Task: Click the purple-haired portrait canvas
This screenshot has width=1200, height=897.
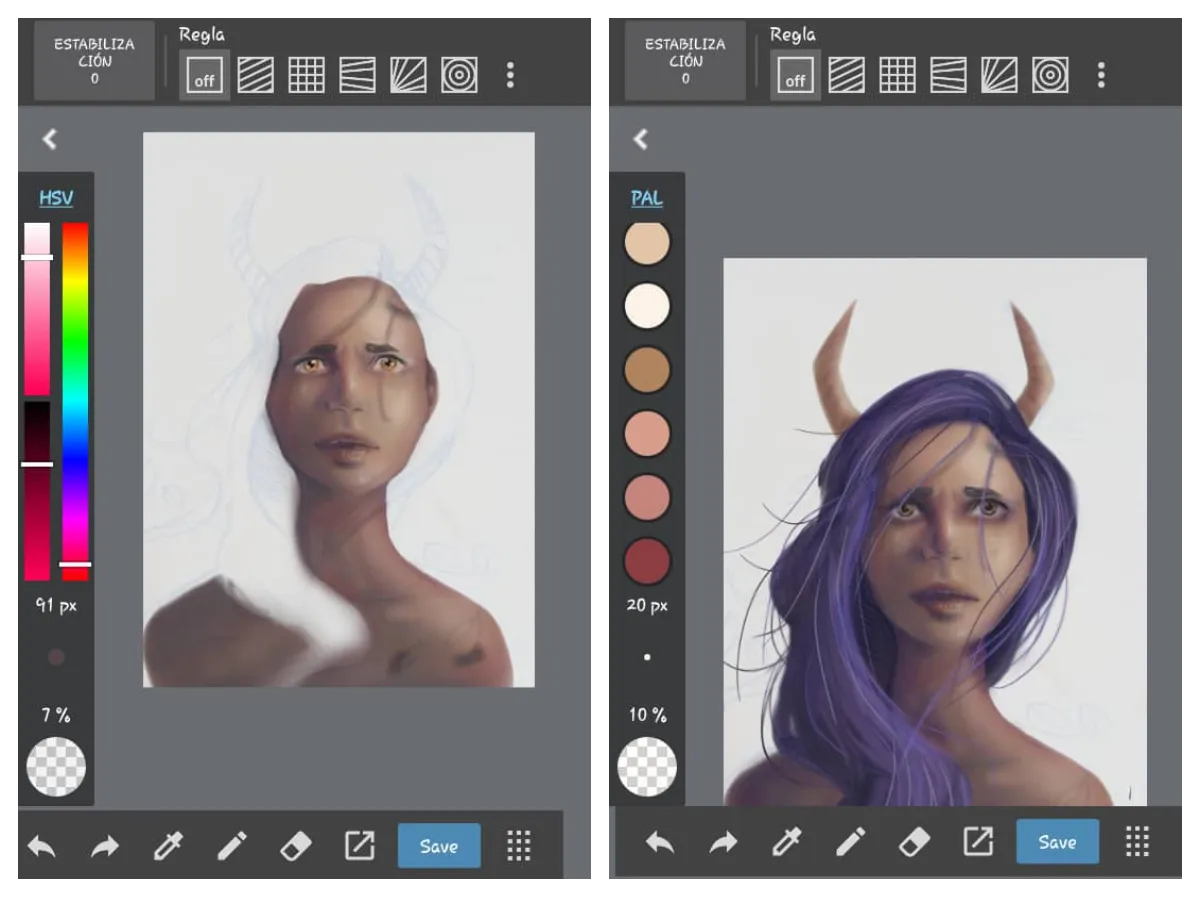Action: coord(935,532)
